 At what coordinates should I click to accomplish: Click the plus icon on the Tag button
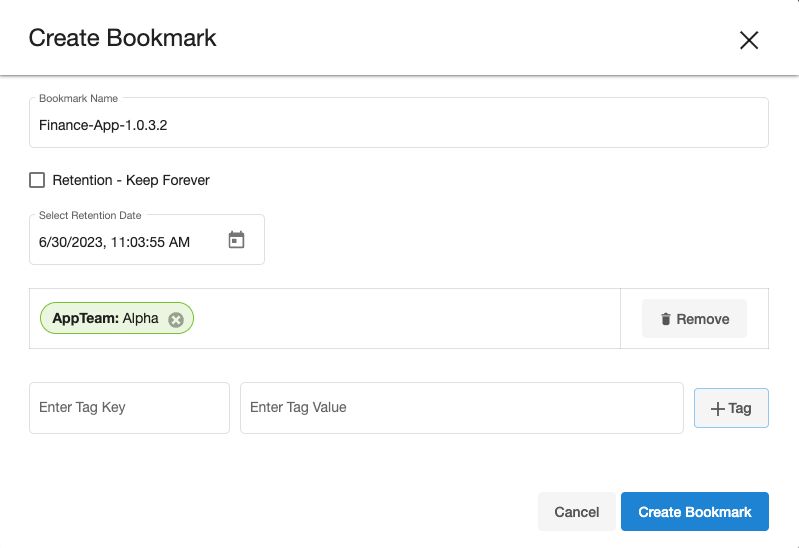[x=717, y=408]
